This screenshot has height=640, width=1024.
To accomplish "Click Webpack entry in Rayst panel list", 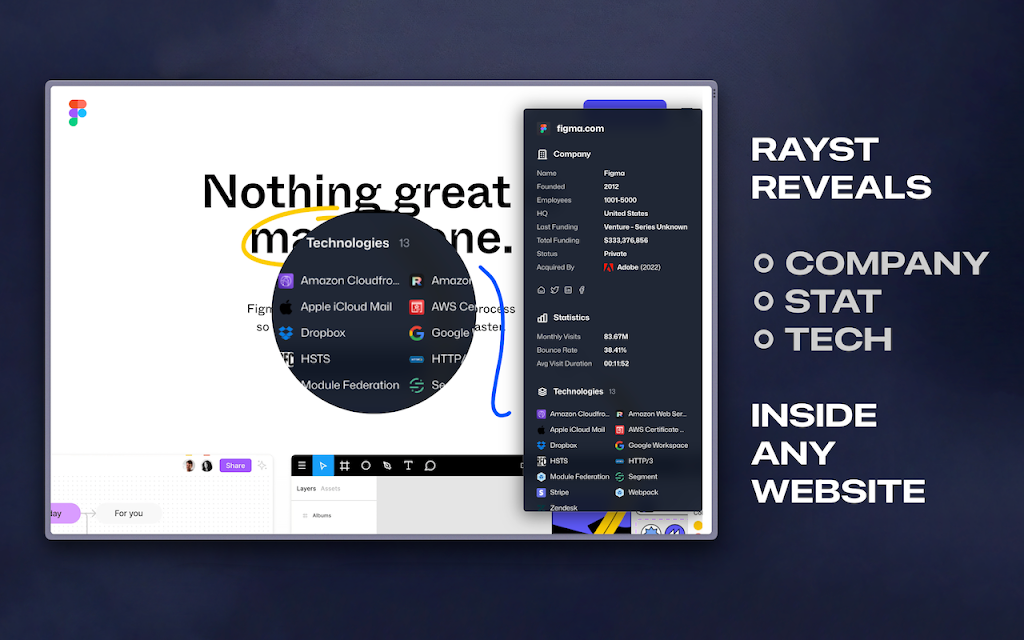I will coord(637,492).
